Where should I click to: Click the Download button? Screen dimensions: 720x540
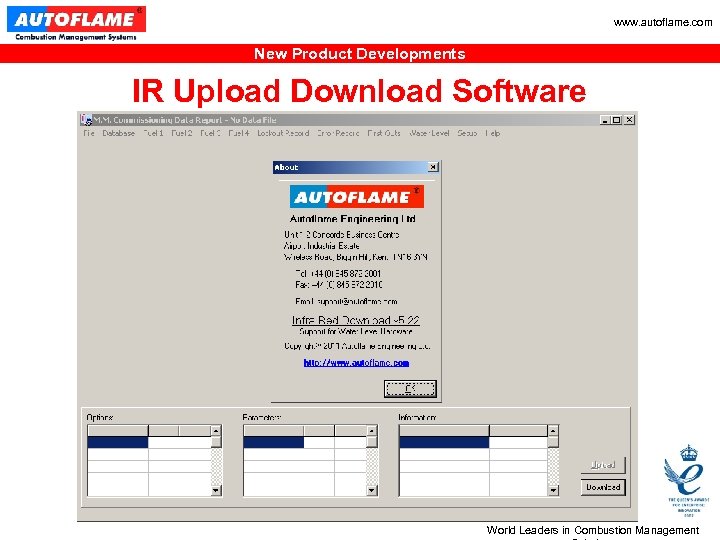click(x=603, y=487)
